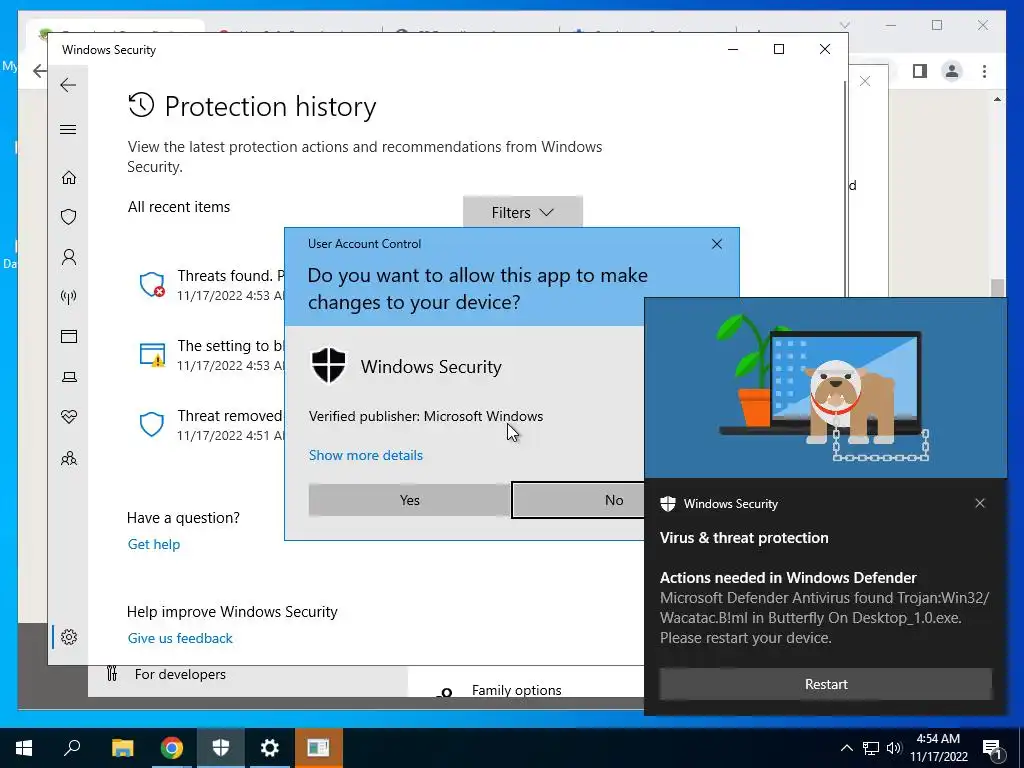Close the User Account Control dialog
This screenshot has height=768, width=1024.
coord(716,244)
